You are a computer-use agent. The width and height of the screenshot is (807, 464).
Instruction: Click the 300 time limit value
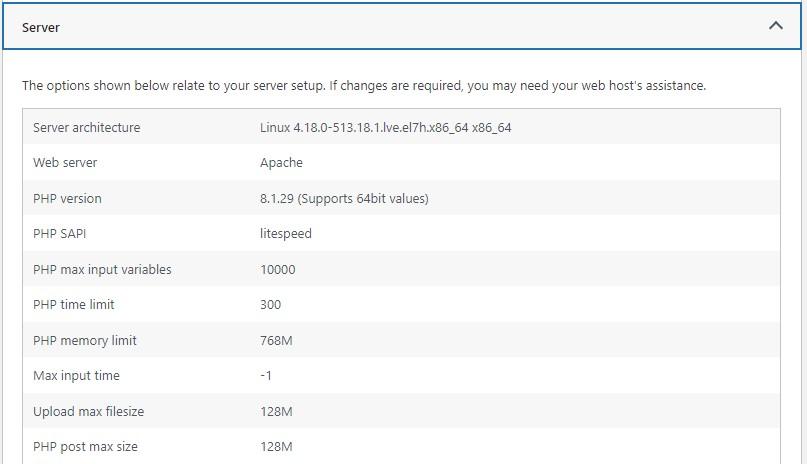[270, 305]
